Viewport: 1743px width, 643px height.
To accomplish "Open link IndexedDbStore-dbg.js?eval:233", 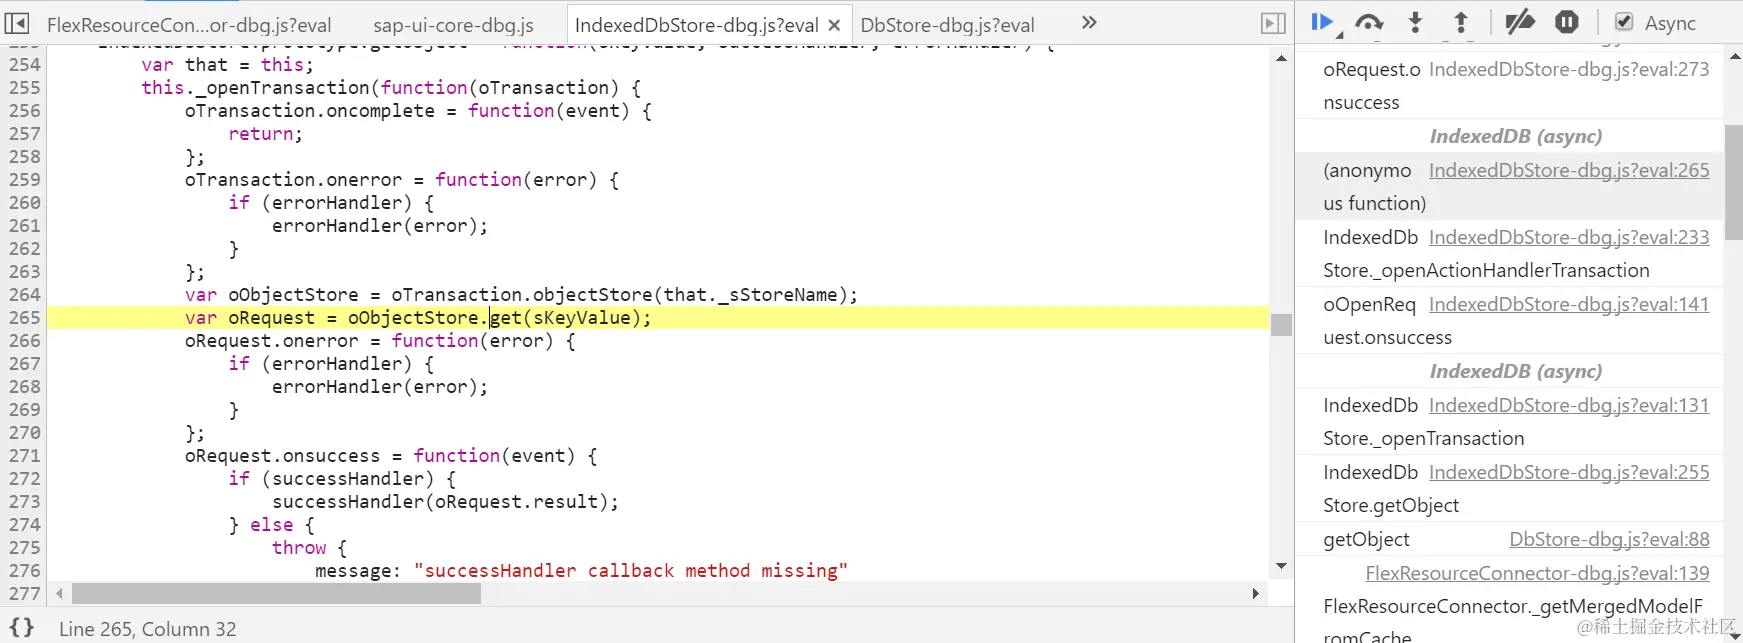I will point(1569,237).
